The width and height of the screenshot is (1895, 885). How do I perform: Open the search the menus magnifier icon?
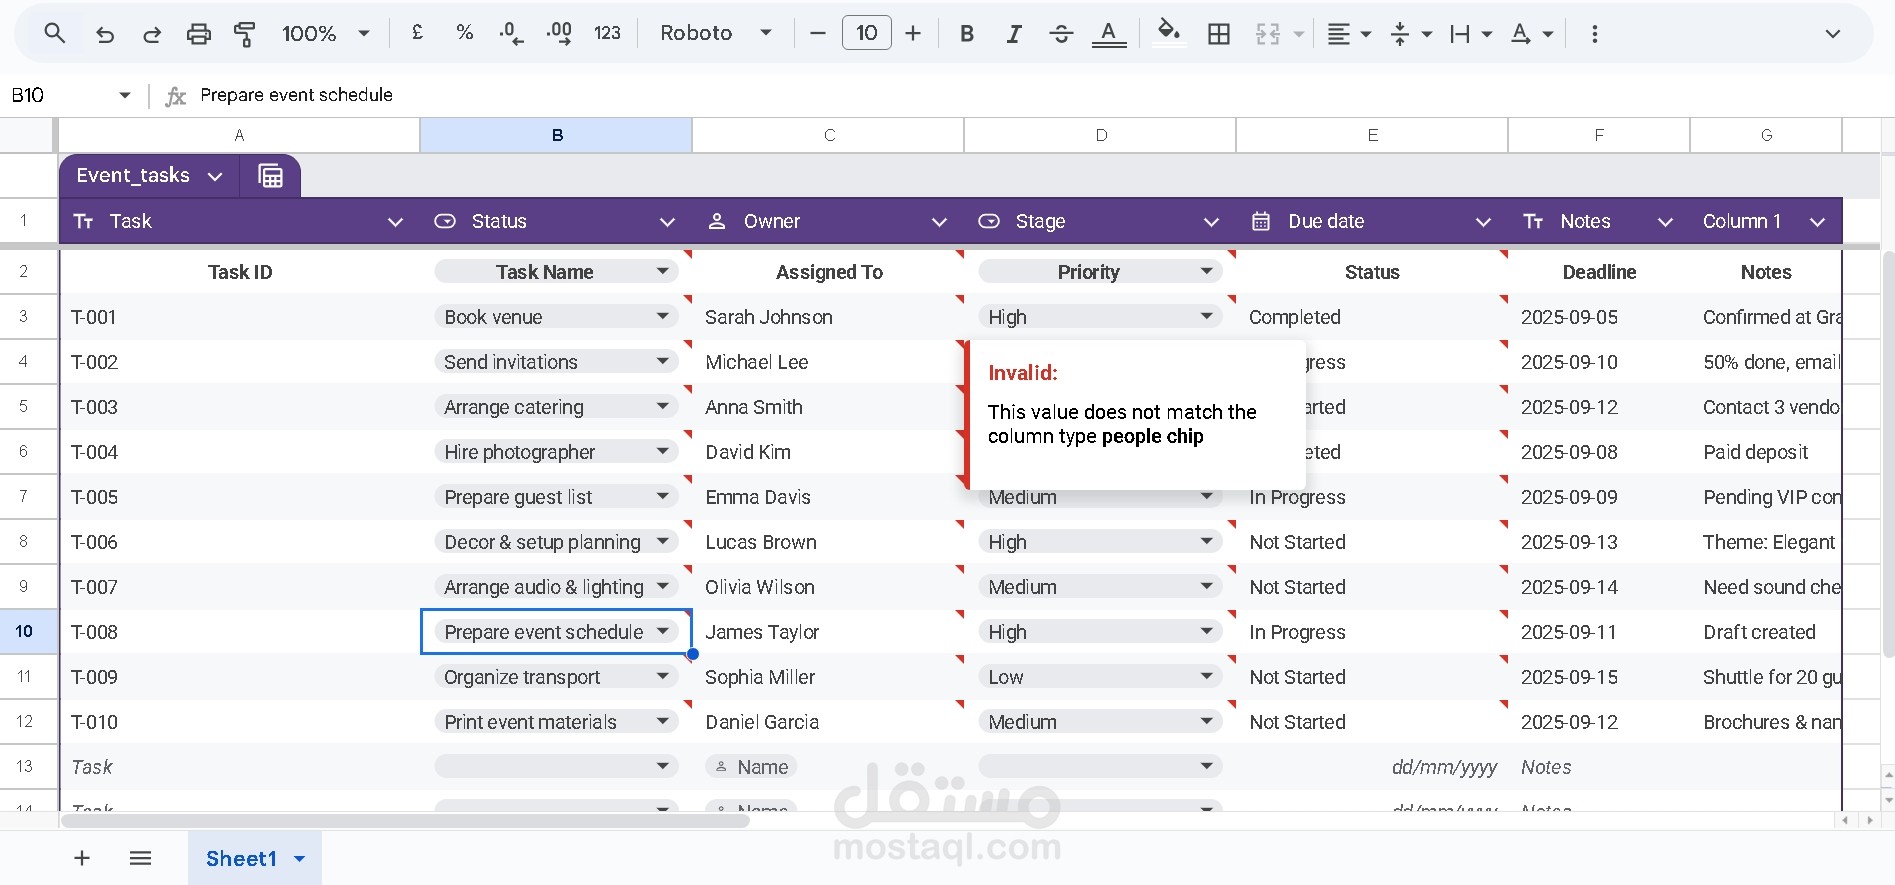55,33
